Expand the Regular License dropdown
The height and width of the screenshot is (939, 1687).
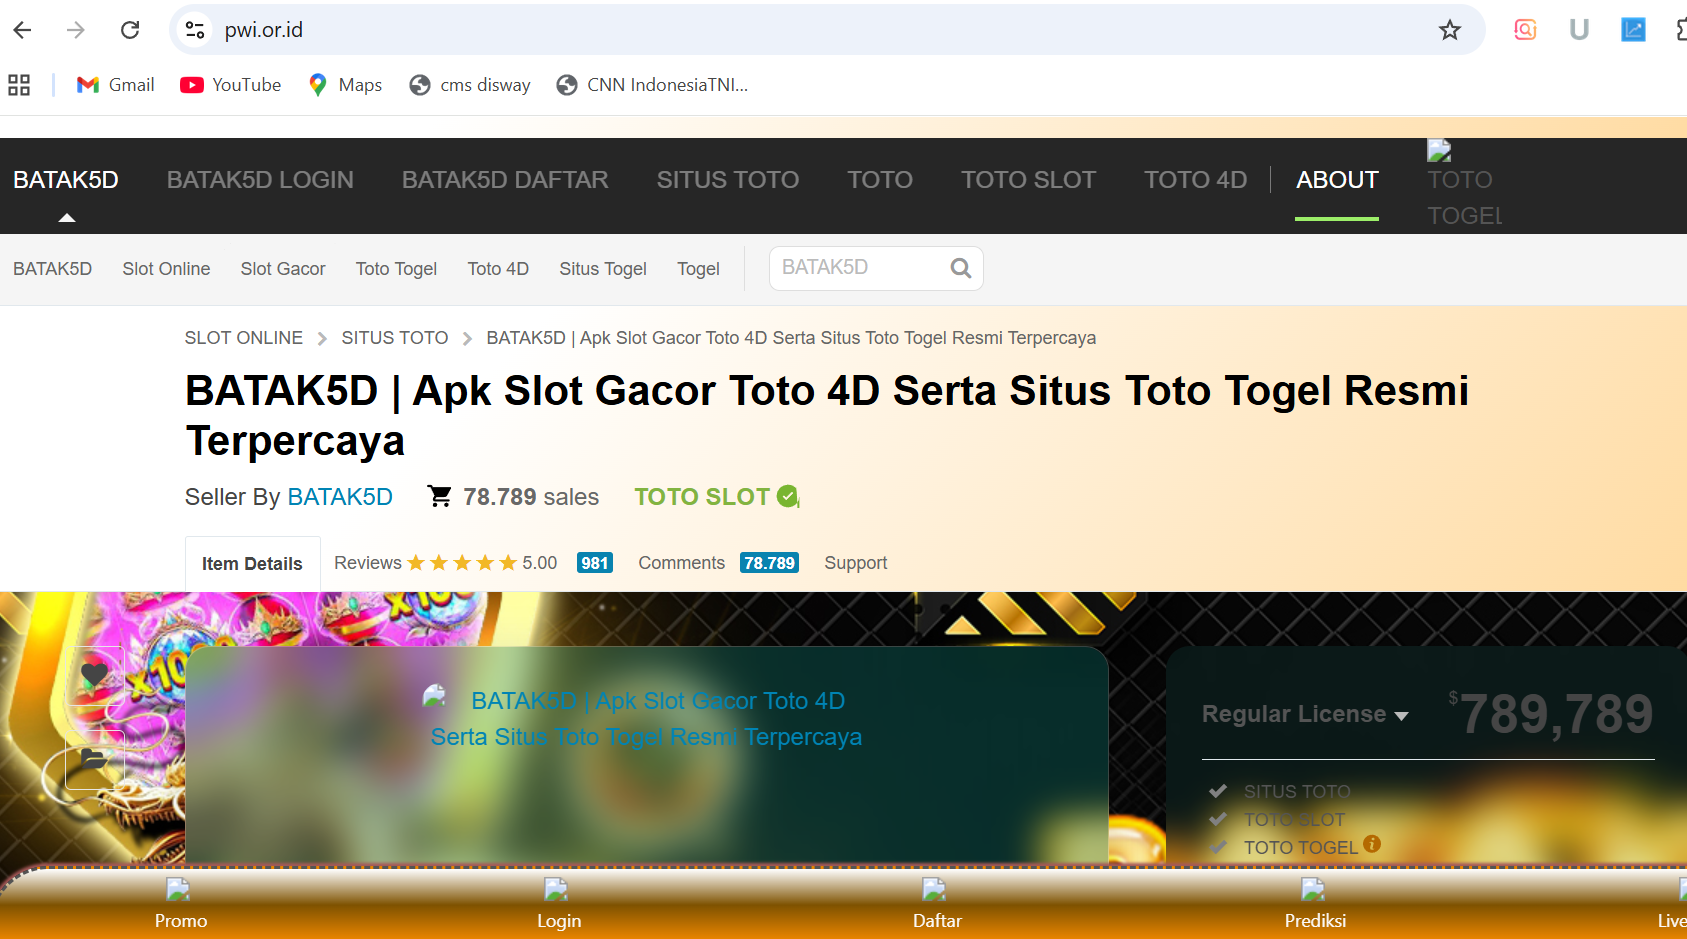1402,714
